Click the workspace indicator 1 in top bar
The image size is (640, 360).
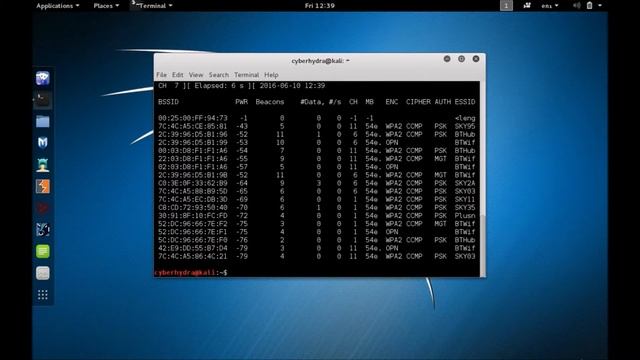[x=506, y=6]
